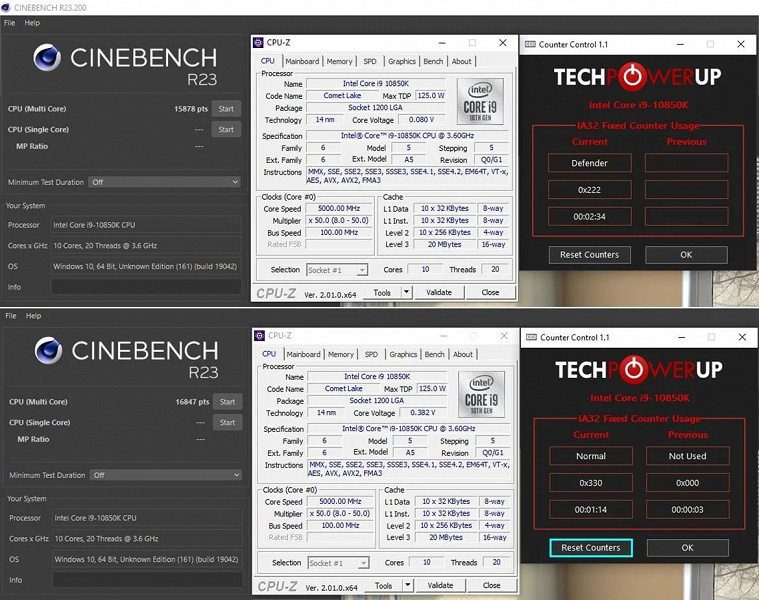Click the TechPowerUp power logo in lower window
759x600 pixels.
[x=632, y=370]
